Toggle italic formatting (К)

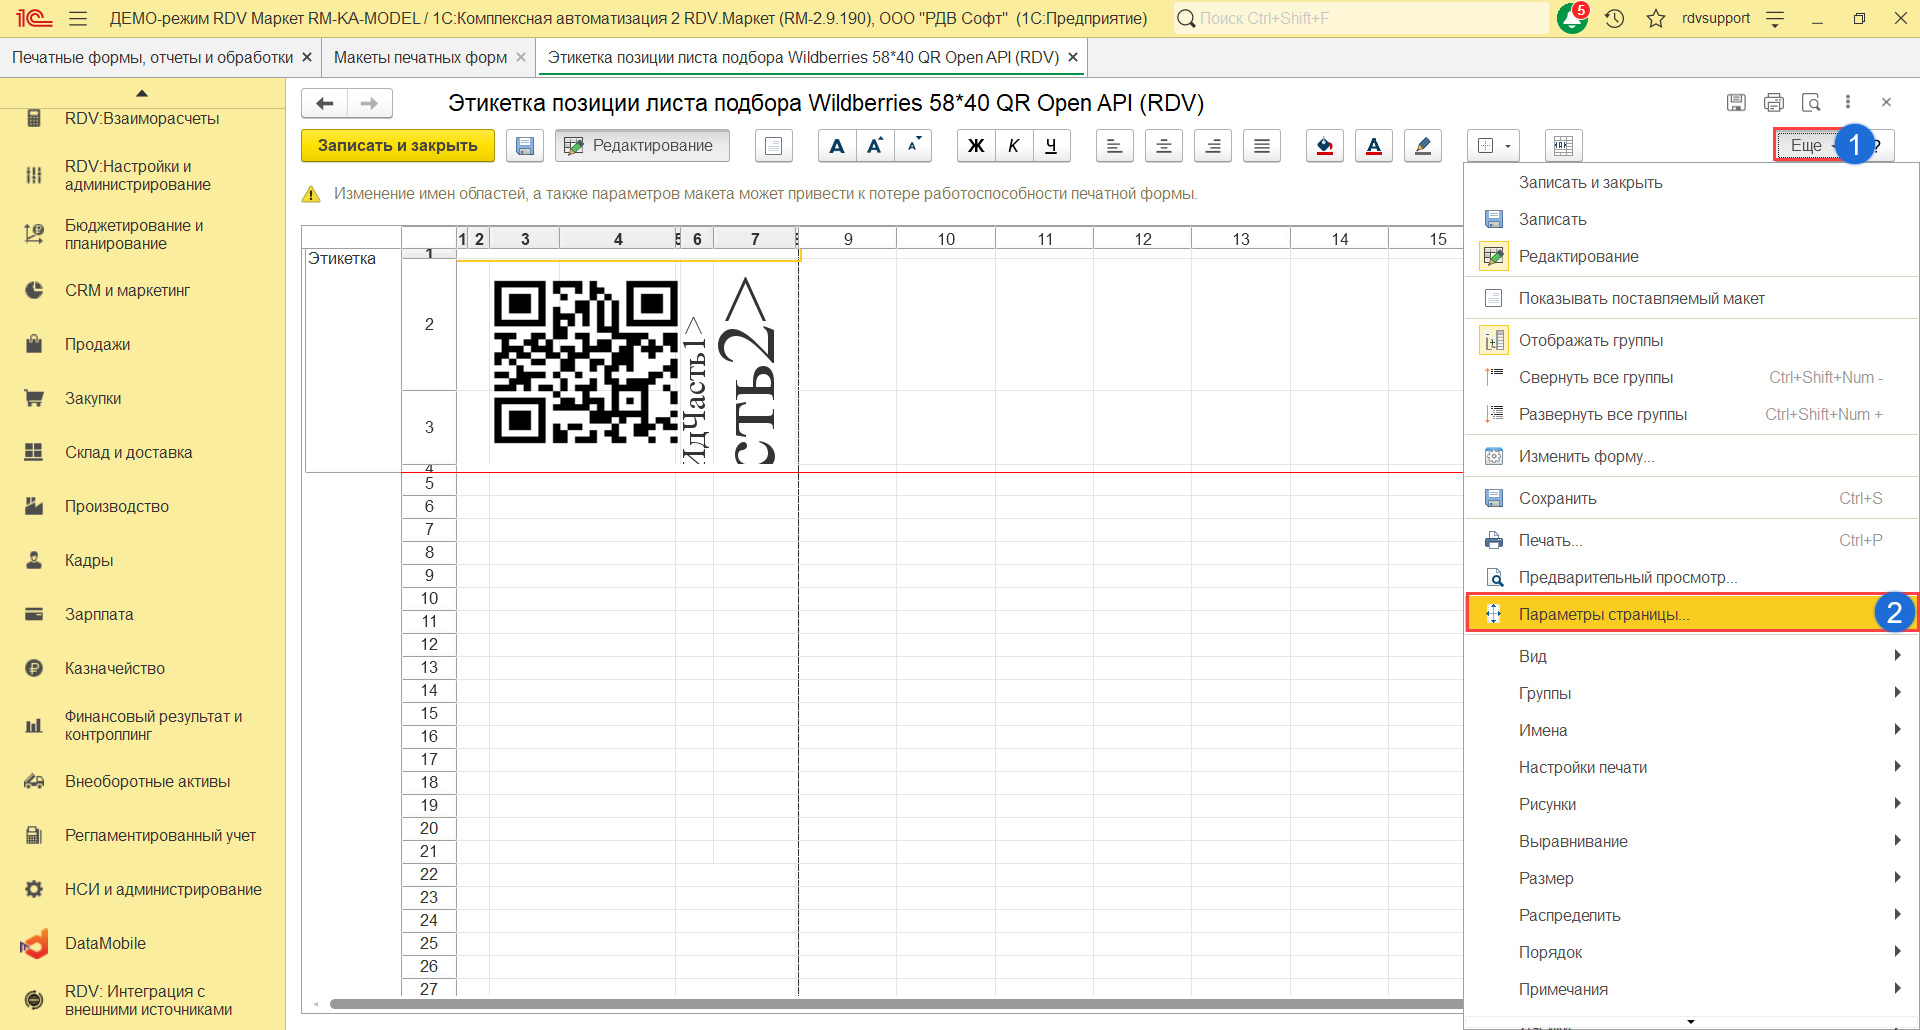[x=1013, y=146]
